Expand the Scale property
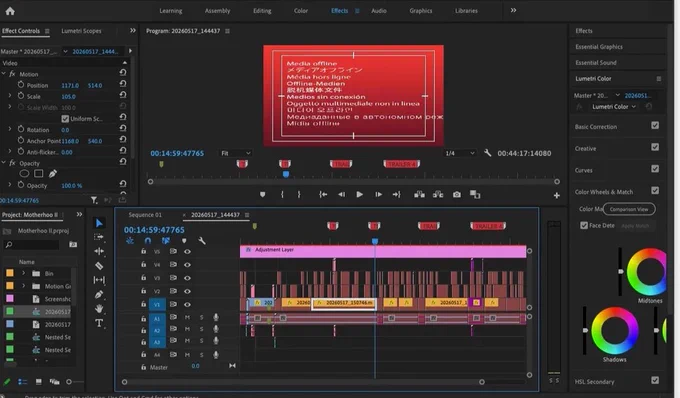The width and height of the screenshot is (680, 398). click(x=10, y=95)
